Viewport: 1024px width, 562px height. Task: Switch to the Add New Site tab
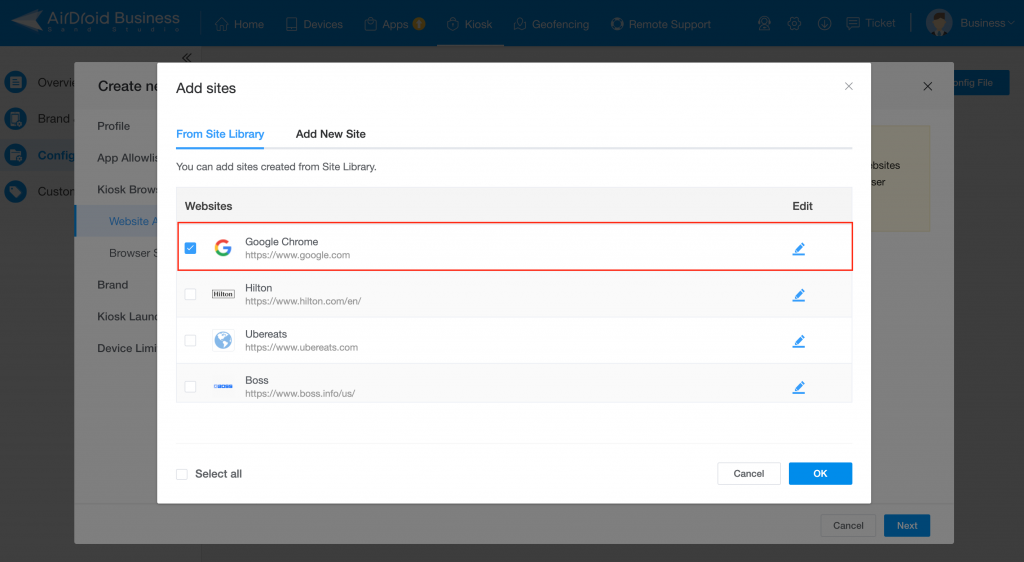click(x=330, y=134)
